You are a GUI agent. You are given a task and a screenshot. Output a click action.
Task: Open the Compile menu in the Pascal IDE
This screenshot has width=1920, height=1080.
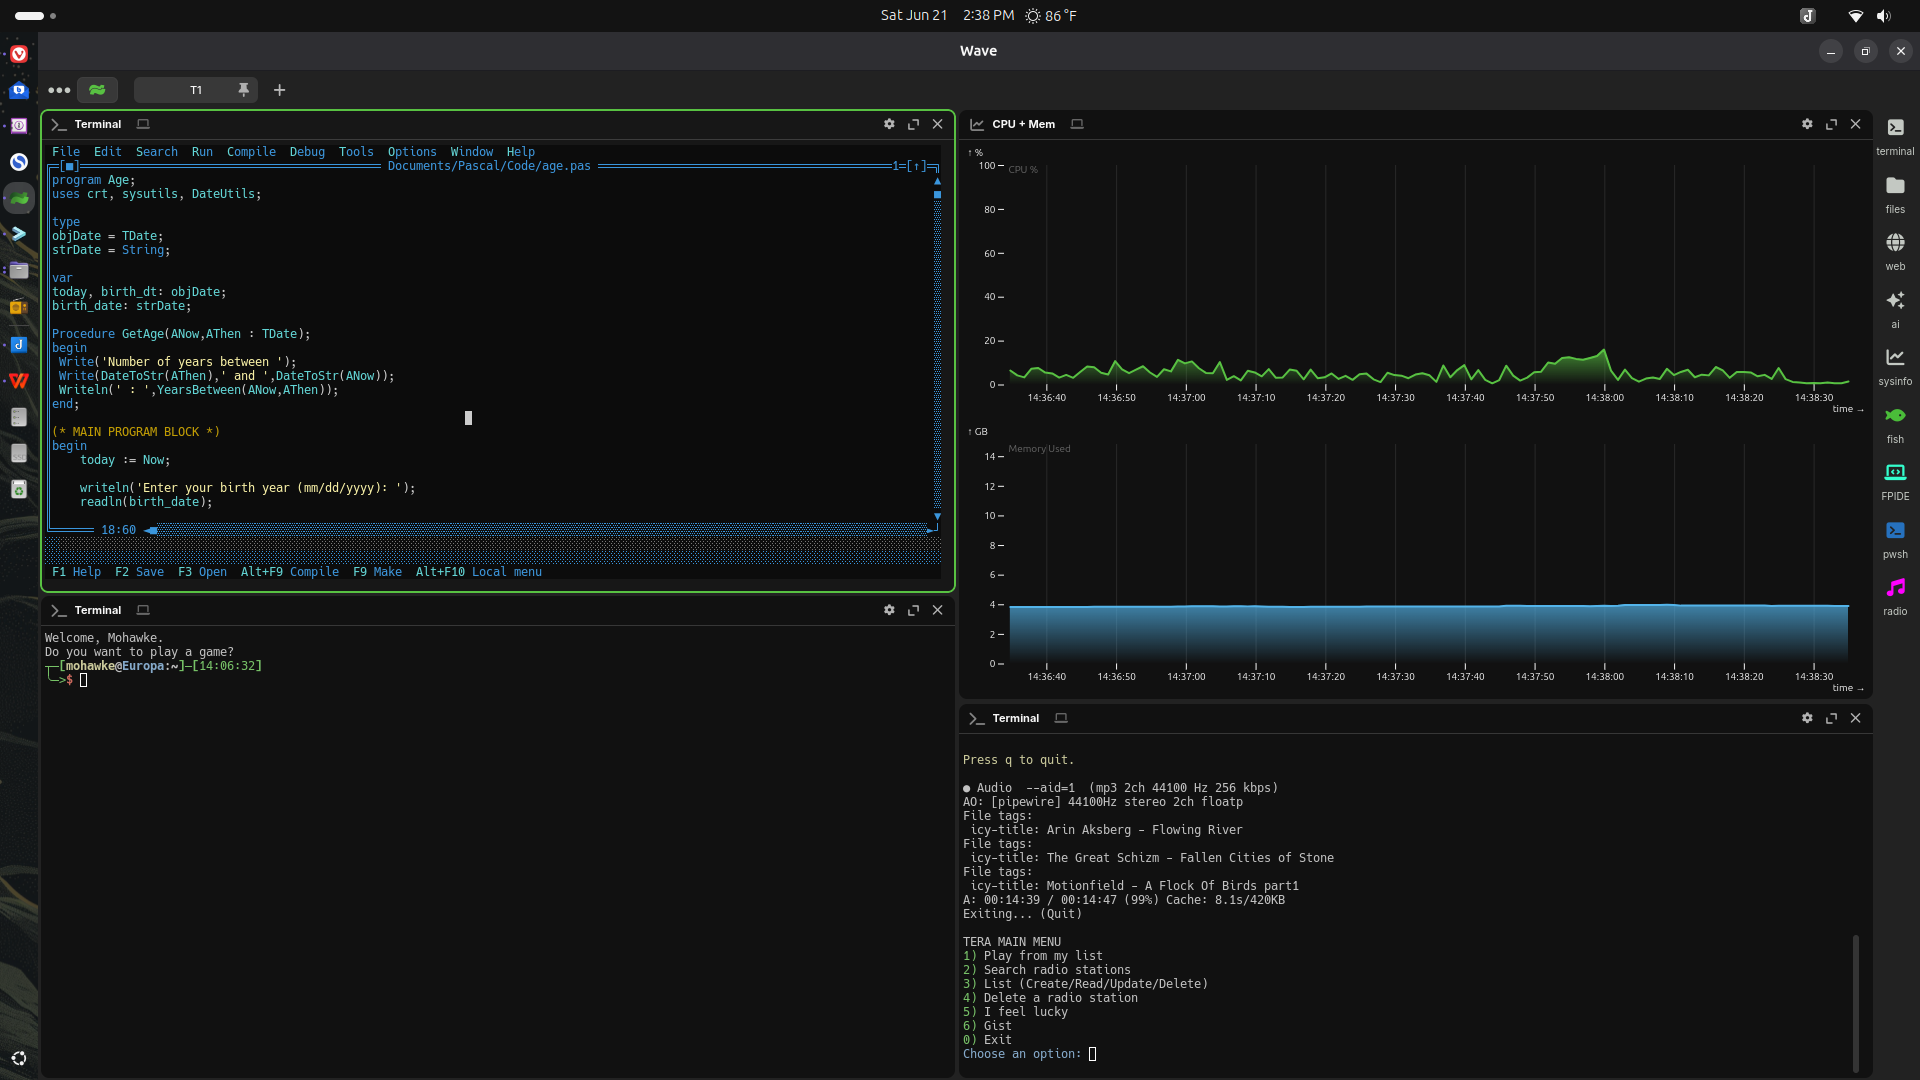[x=251, y=151]
